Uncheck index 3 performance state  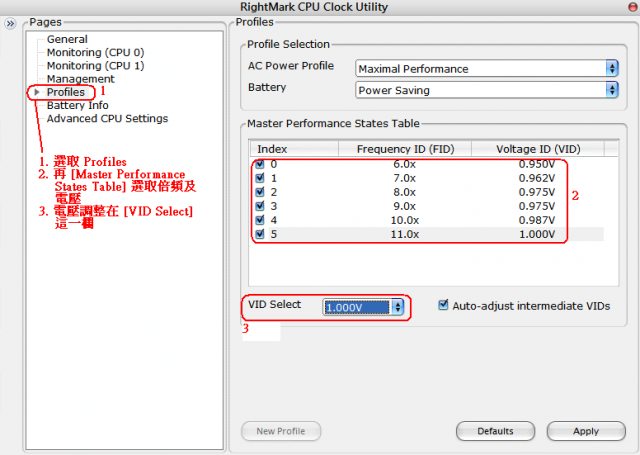point(260,206)
